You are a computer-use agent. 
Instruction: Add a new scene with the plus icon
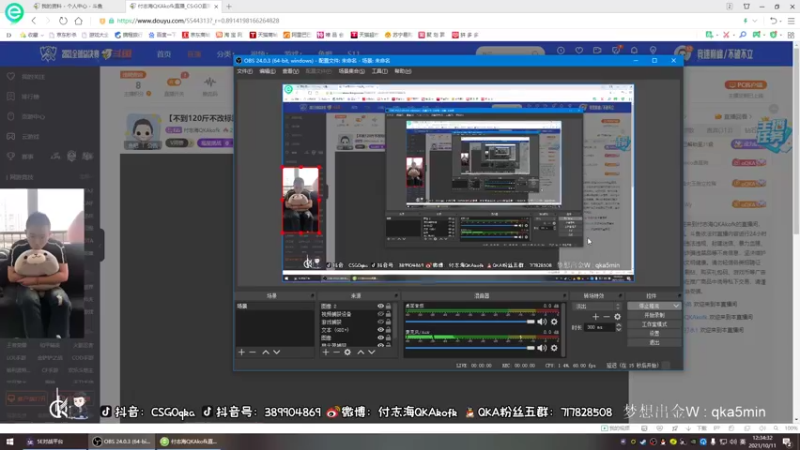241,352
